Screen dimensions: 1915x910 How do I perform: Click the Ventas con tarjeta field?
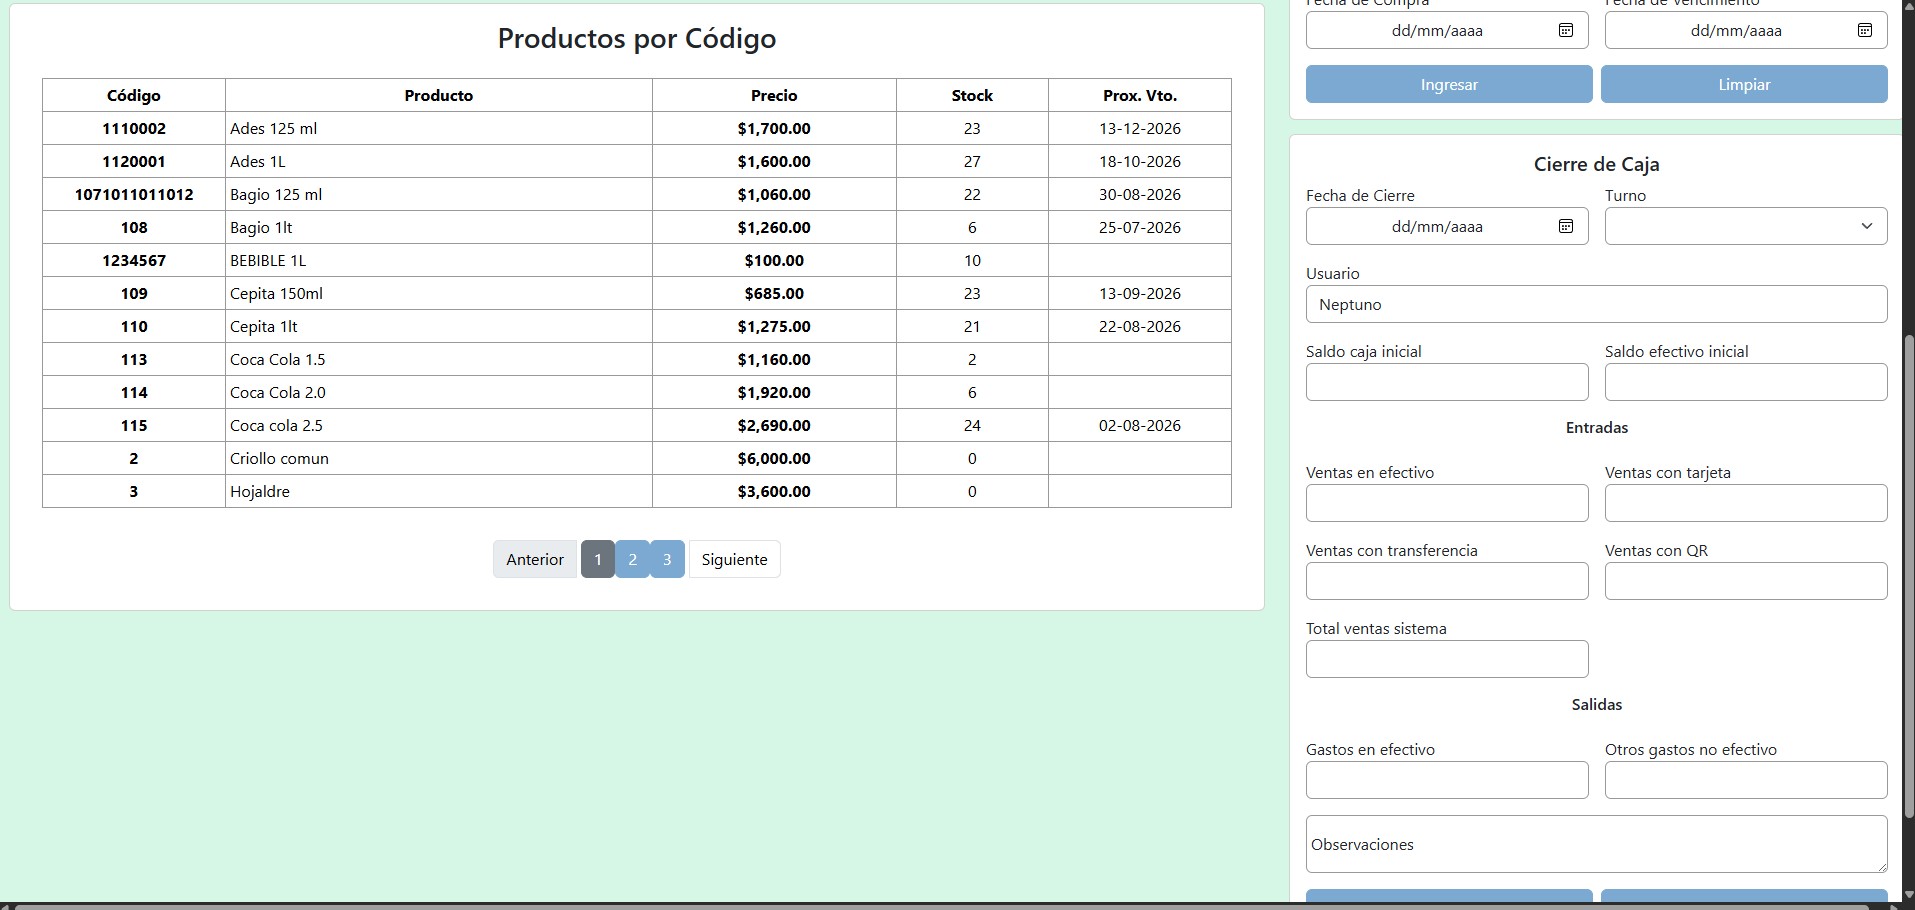[1746, 503]
